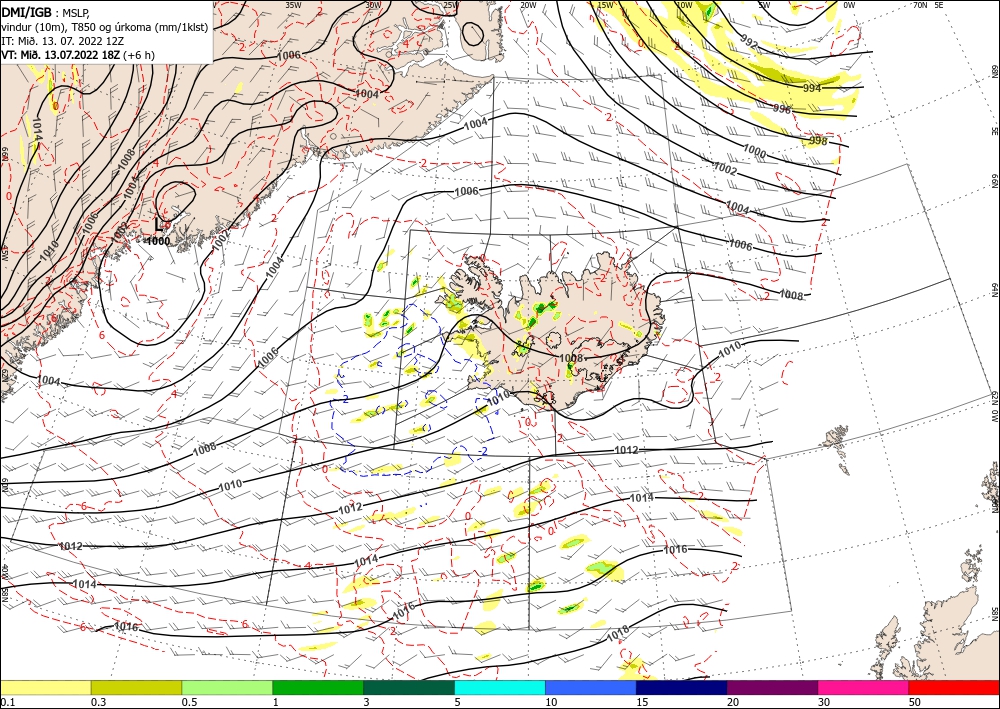The height and width of the screenshot is (709, 1000).
Task: Click the '35W' longitude label
Action: 293,5
